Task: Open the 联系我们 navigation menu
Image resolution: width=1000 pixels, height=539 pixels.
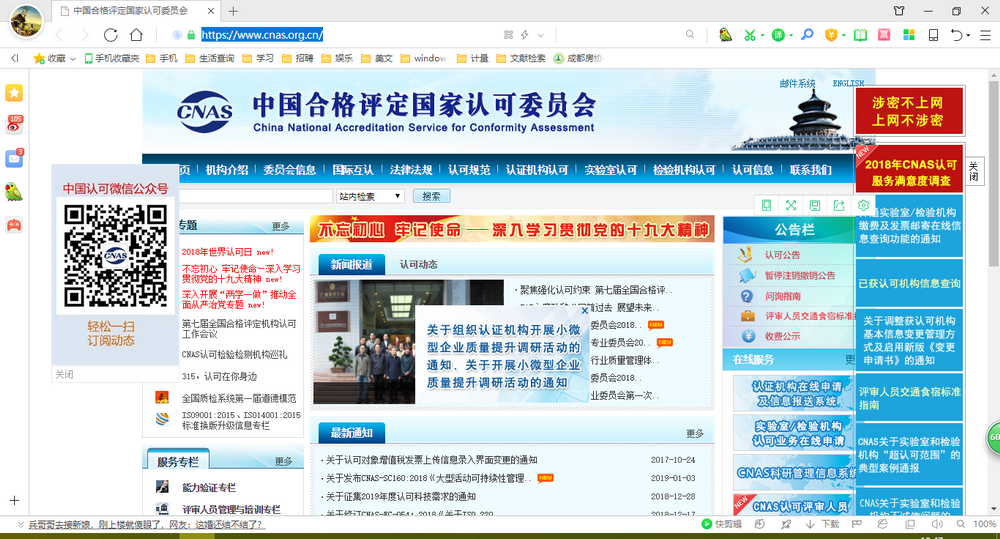Action: point(811,170)
